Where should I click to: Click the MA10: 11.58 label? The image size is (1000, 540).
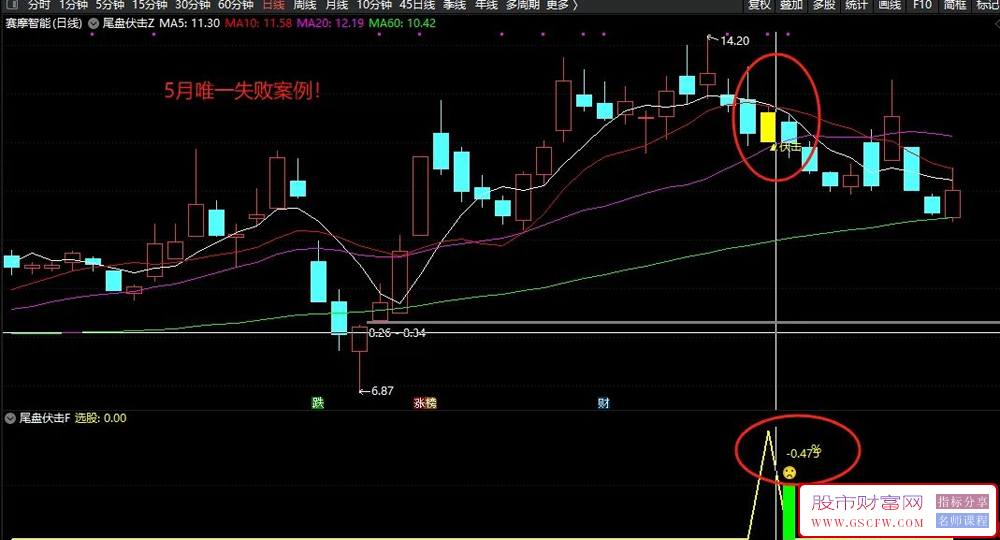coord(258,23)
